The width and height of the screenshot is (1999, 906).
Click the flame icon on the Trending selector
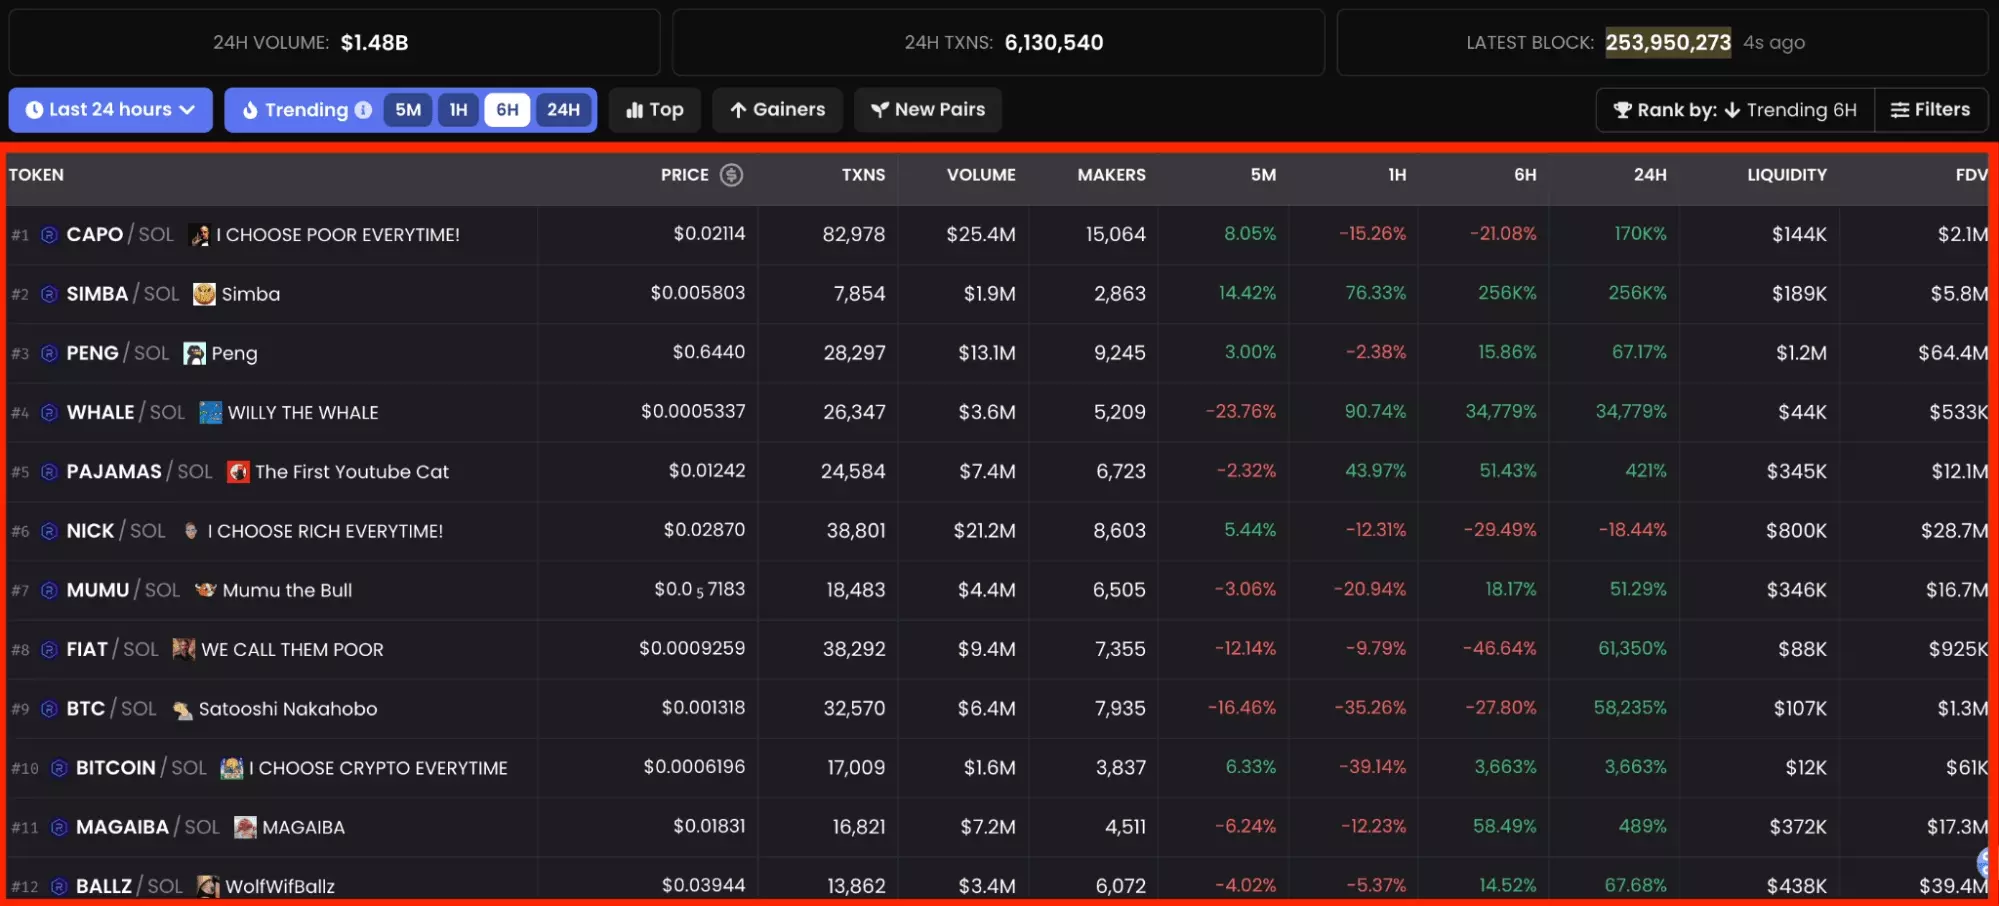tap(253, 110)
